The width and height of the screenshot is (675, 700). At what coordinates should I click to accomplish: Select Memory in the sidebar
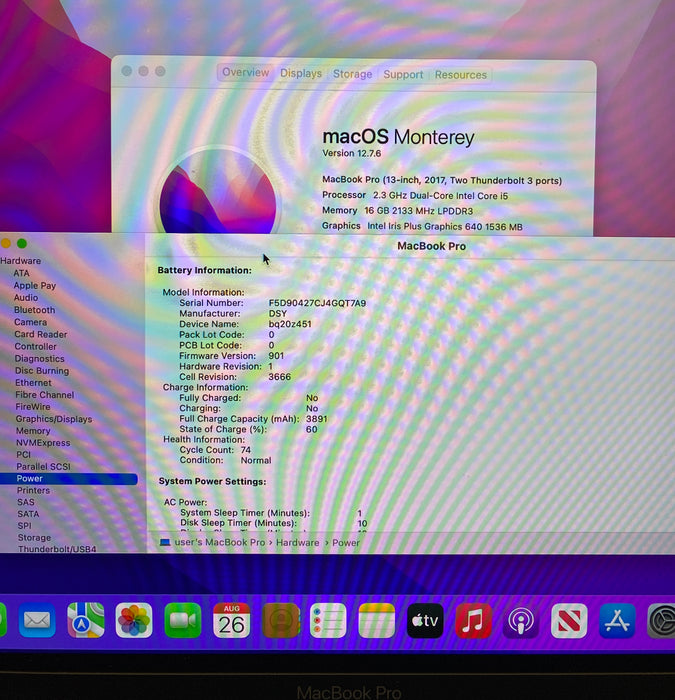tap(33, 431)
